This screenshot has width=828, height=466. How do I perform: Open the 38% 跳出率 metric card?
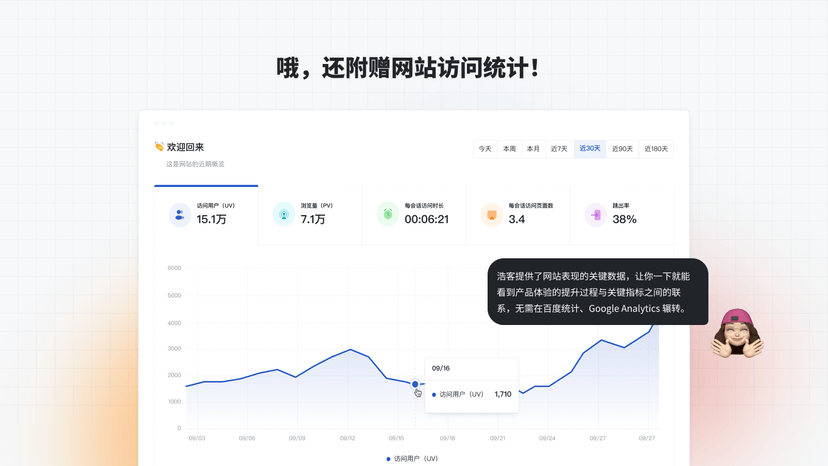coord(622,215)
